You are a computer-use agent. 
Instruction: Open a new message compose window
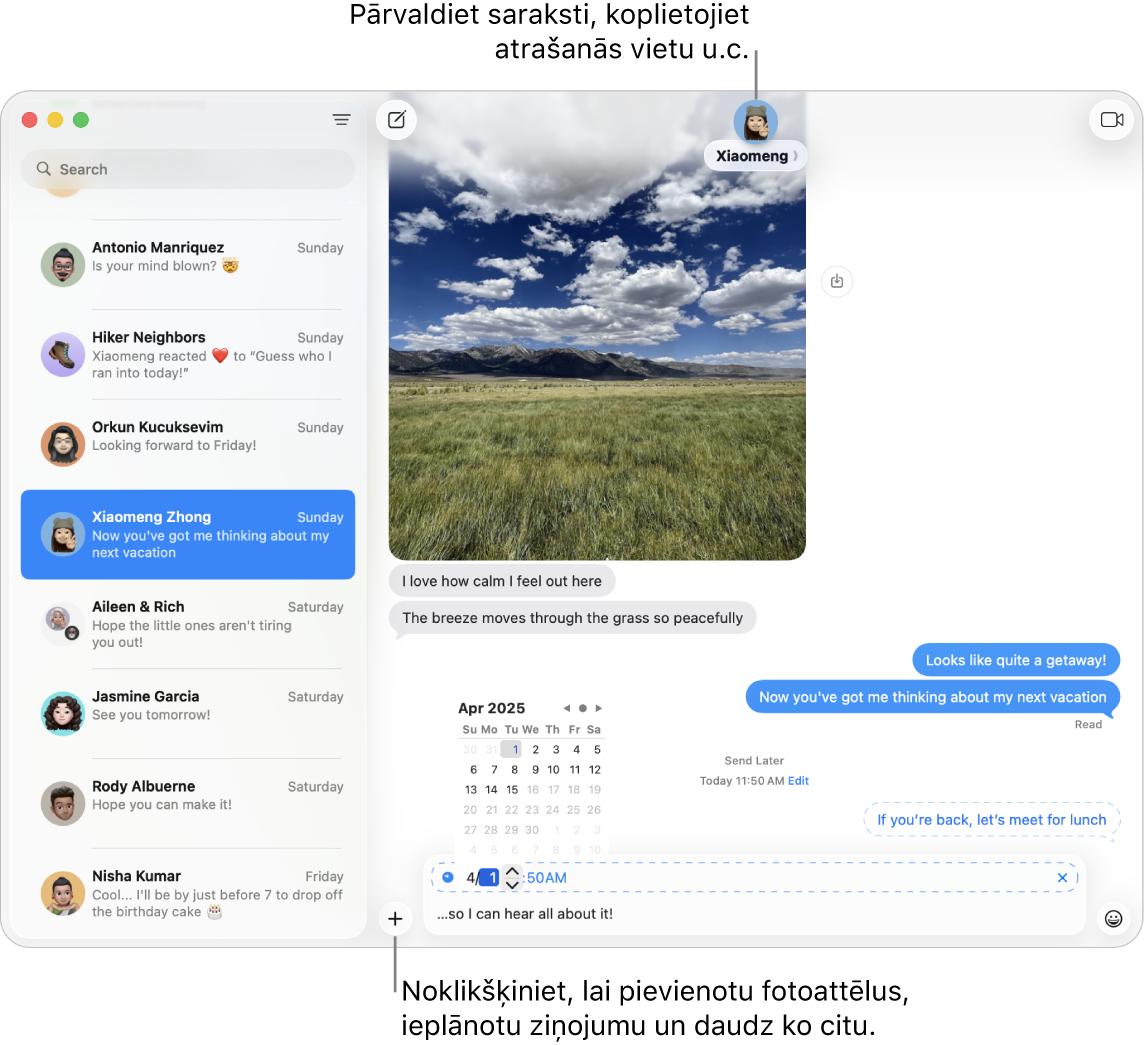tap(396, 120)
